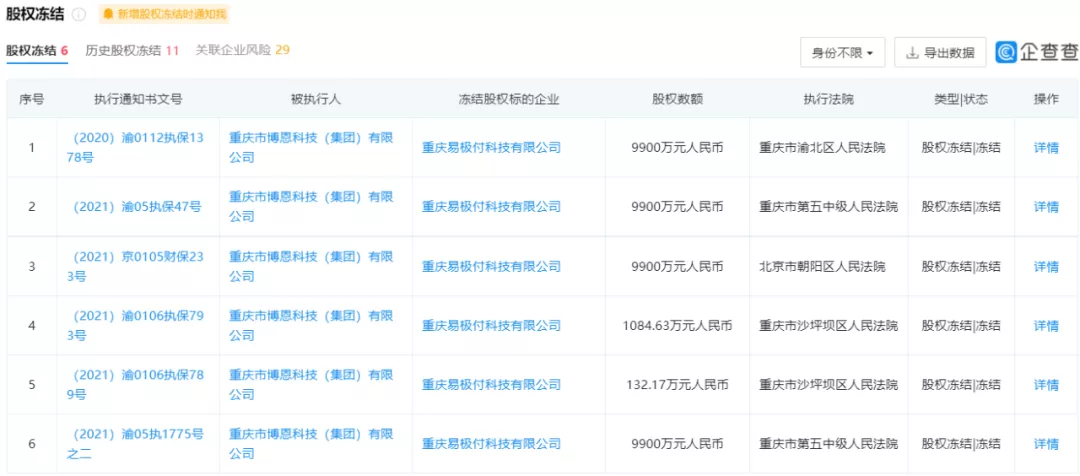Open 重庆市博恩科技 executee link in row 2
The image size is (1080, 476).
(x=311, y=207)
